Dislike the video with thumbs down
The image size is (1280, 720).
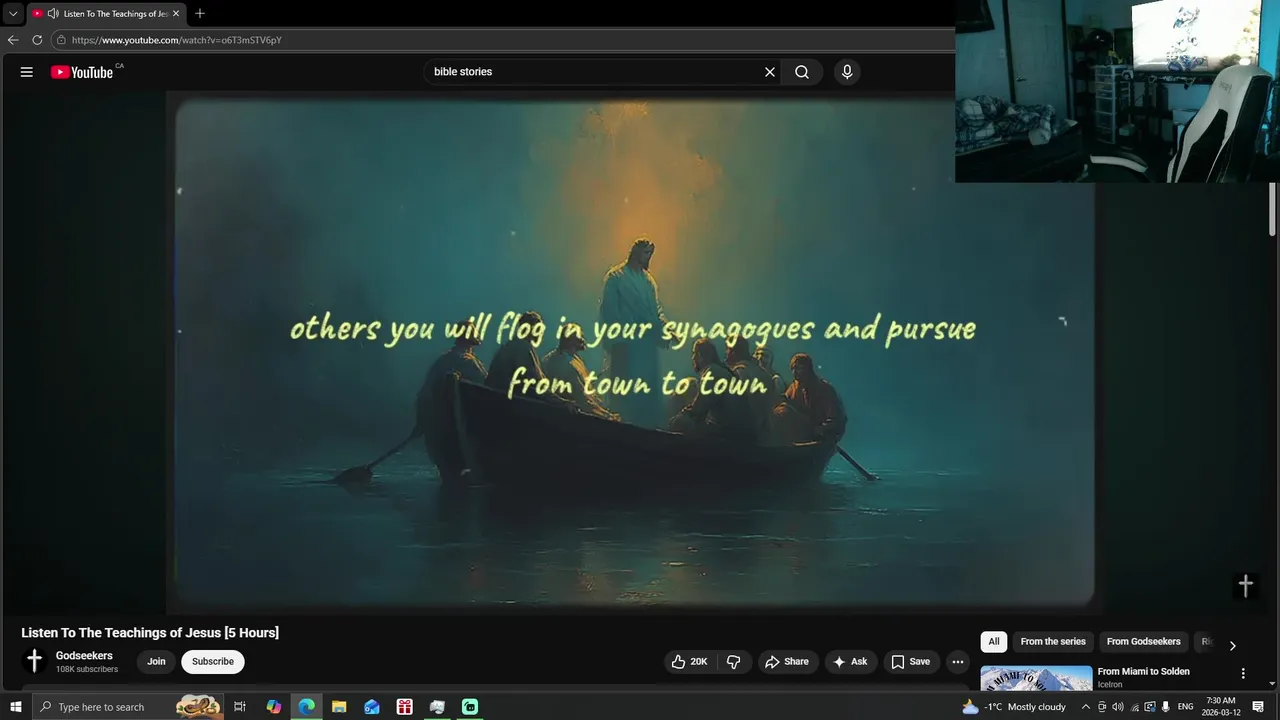tap(734, 662)
